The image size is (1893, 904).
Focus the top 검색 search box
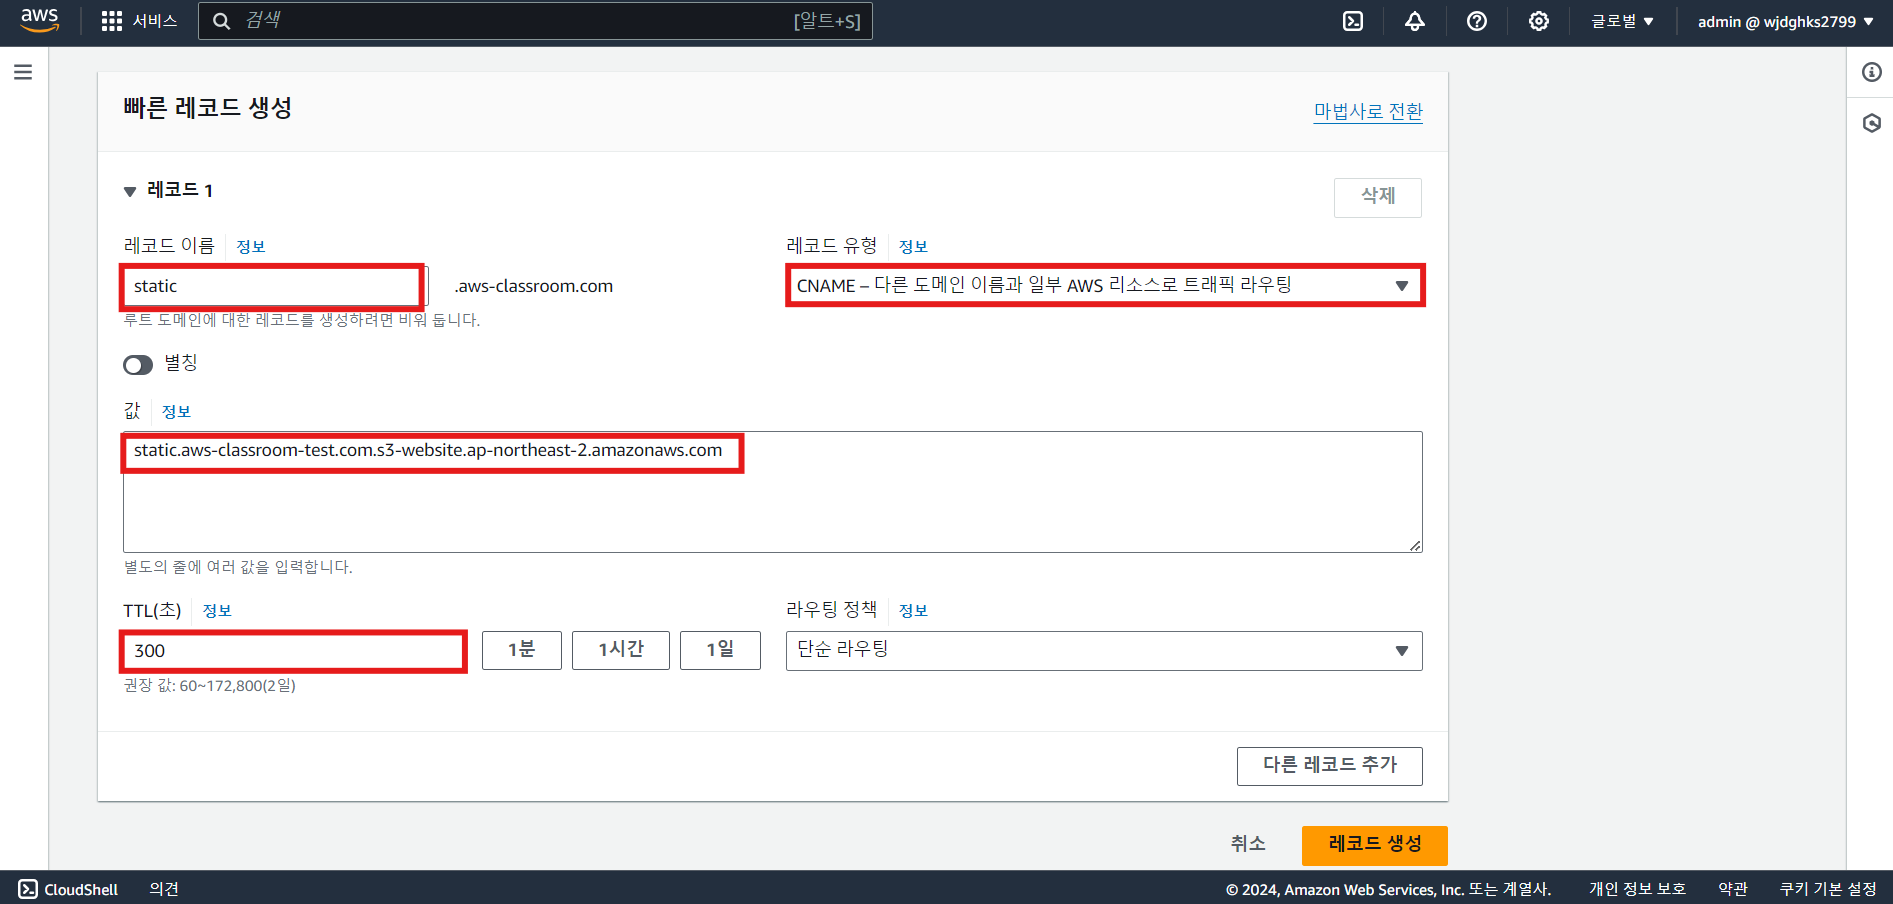click(535, 21)
